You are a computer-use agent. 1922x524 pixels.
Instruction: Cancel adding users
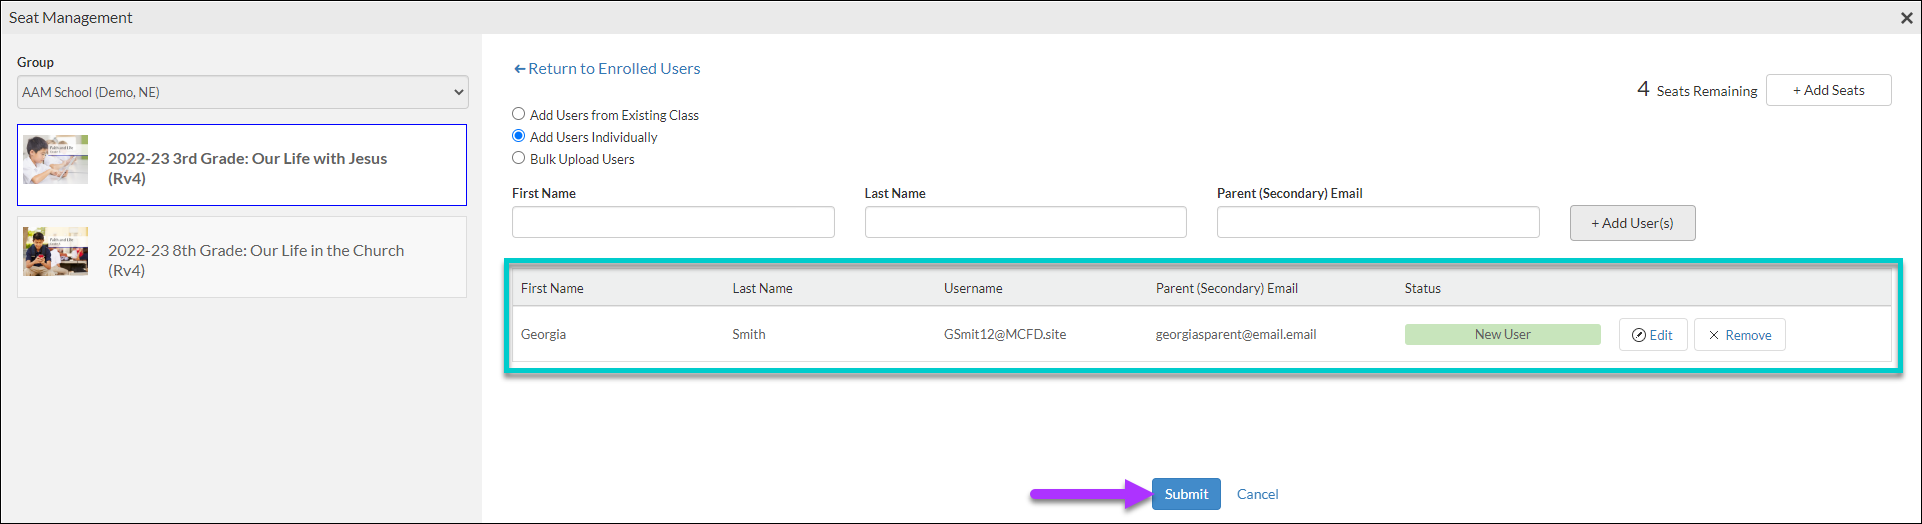1257,494
